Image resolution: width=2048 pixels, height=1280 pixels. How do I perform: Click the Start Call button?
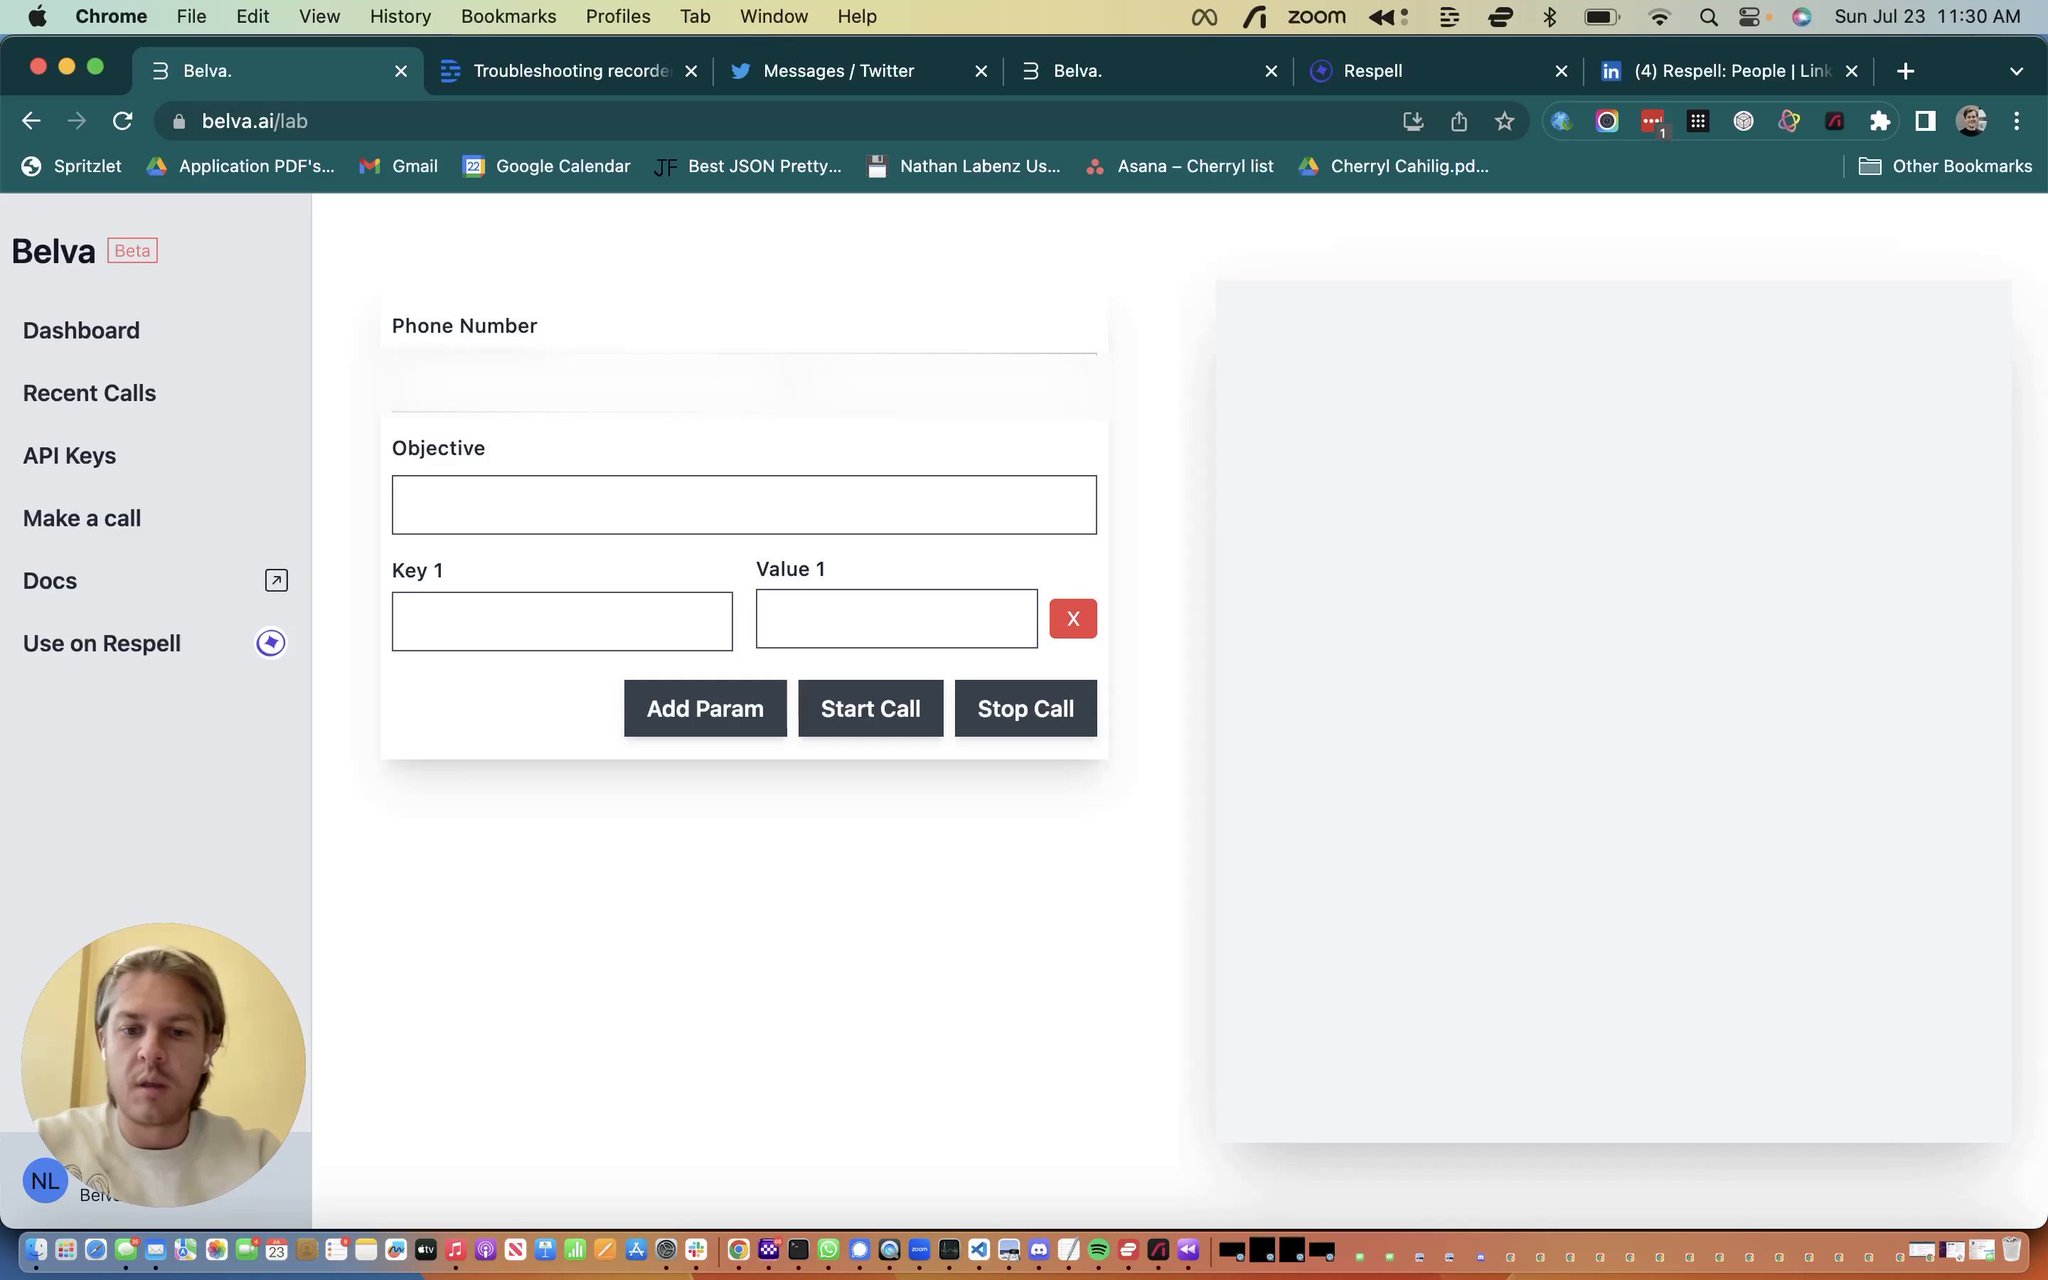[x=870, y=708]
